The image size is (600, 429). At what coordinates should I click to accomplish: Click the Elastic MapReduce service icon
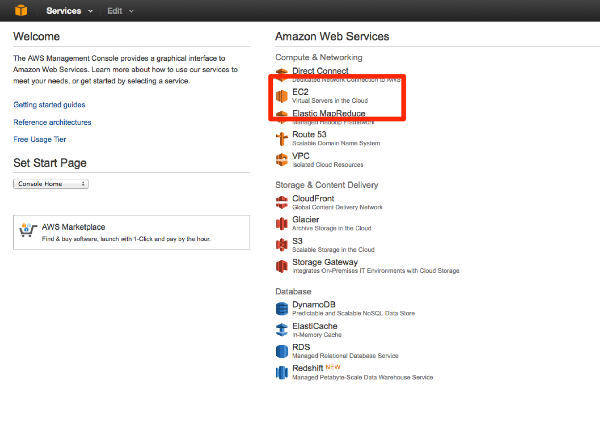[282, 117]
